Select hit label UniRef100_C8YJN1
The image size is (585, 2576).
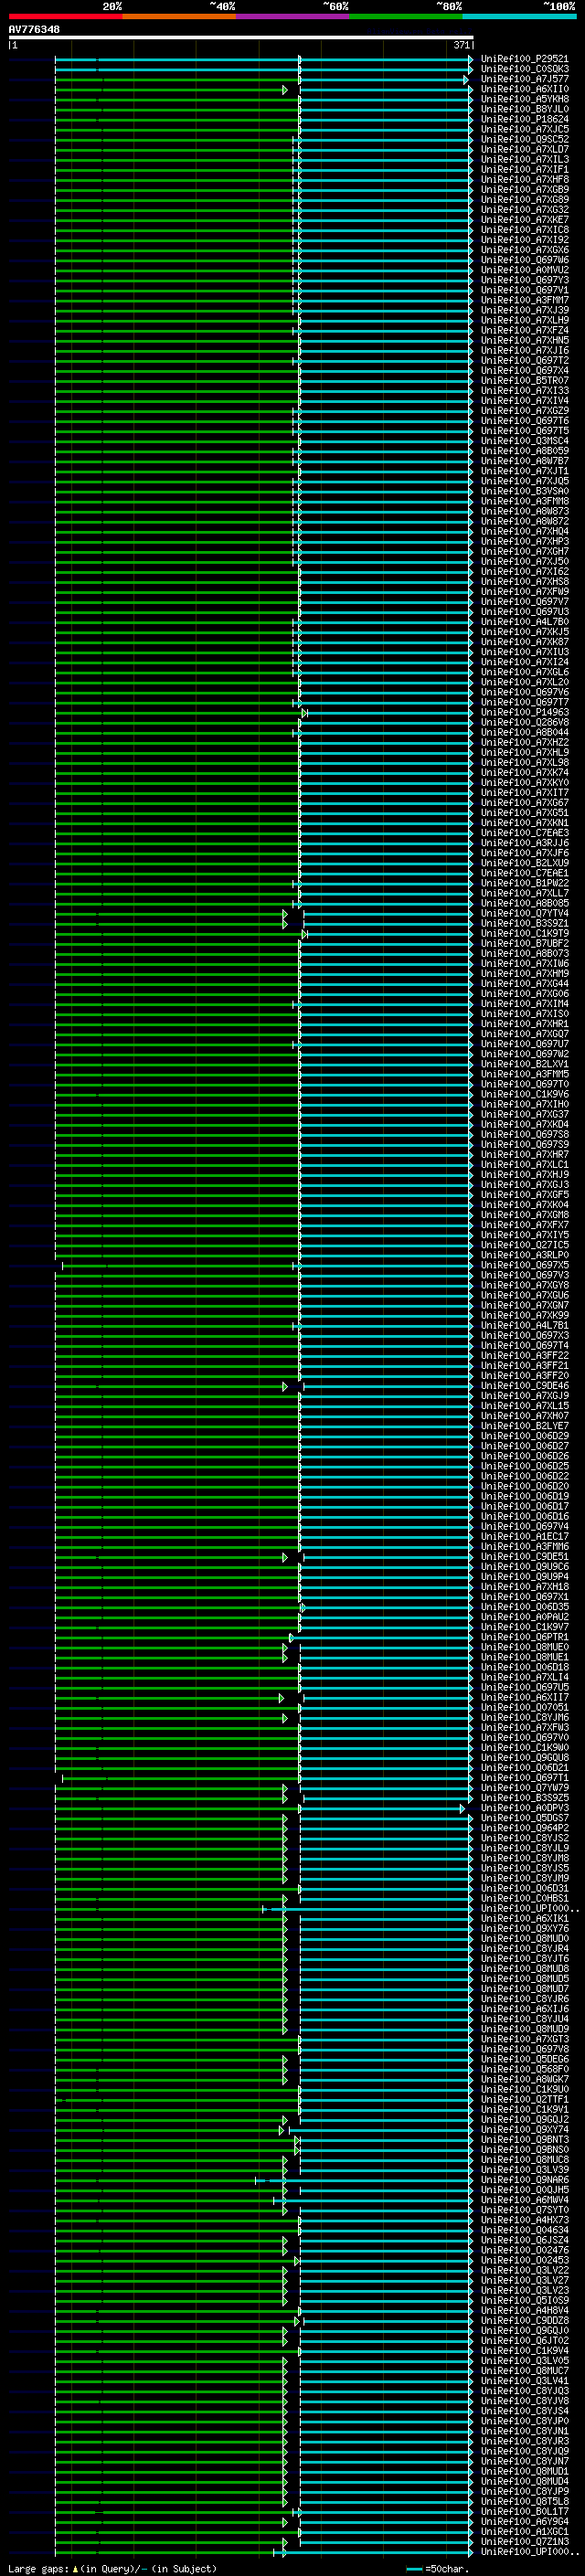pyautogui.click(x=525, y=2431)
